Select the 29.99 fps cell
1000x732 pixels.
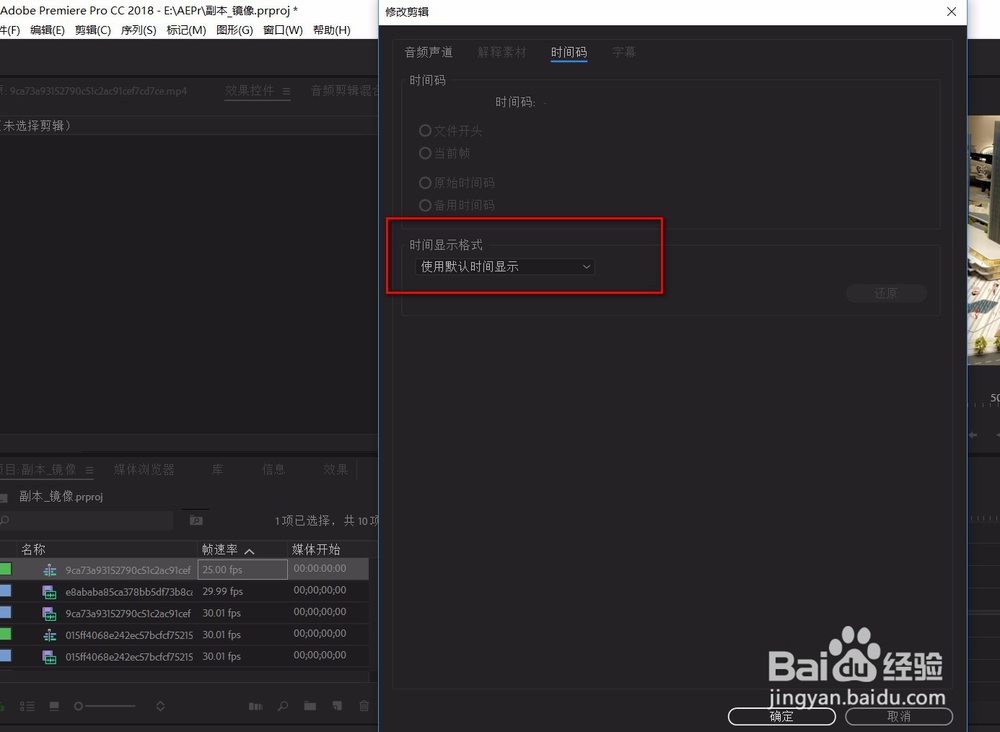223,591
